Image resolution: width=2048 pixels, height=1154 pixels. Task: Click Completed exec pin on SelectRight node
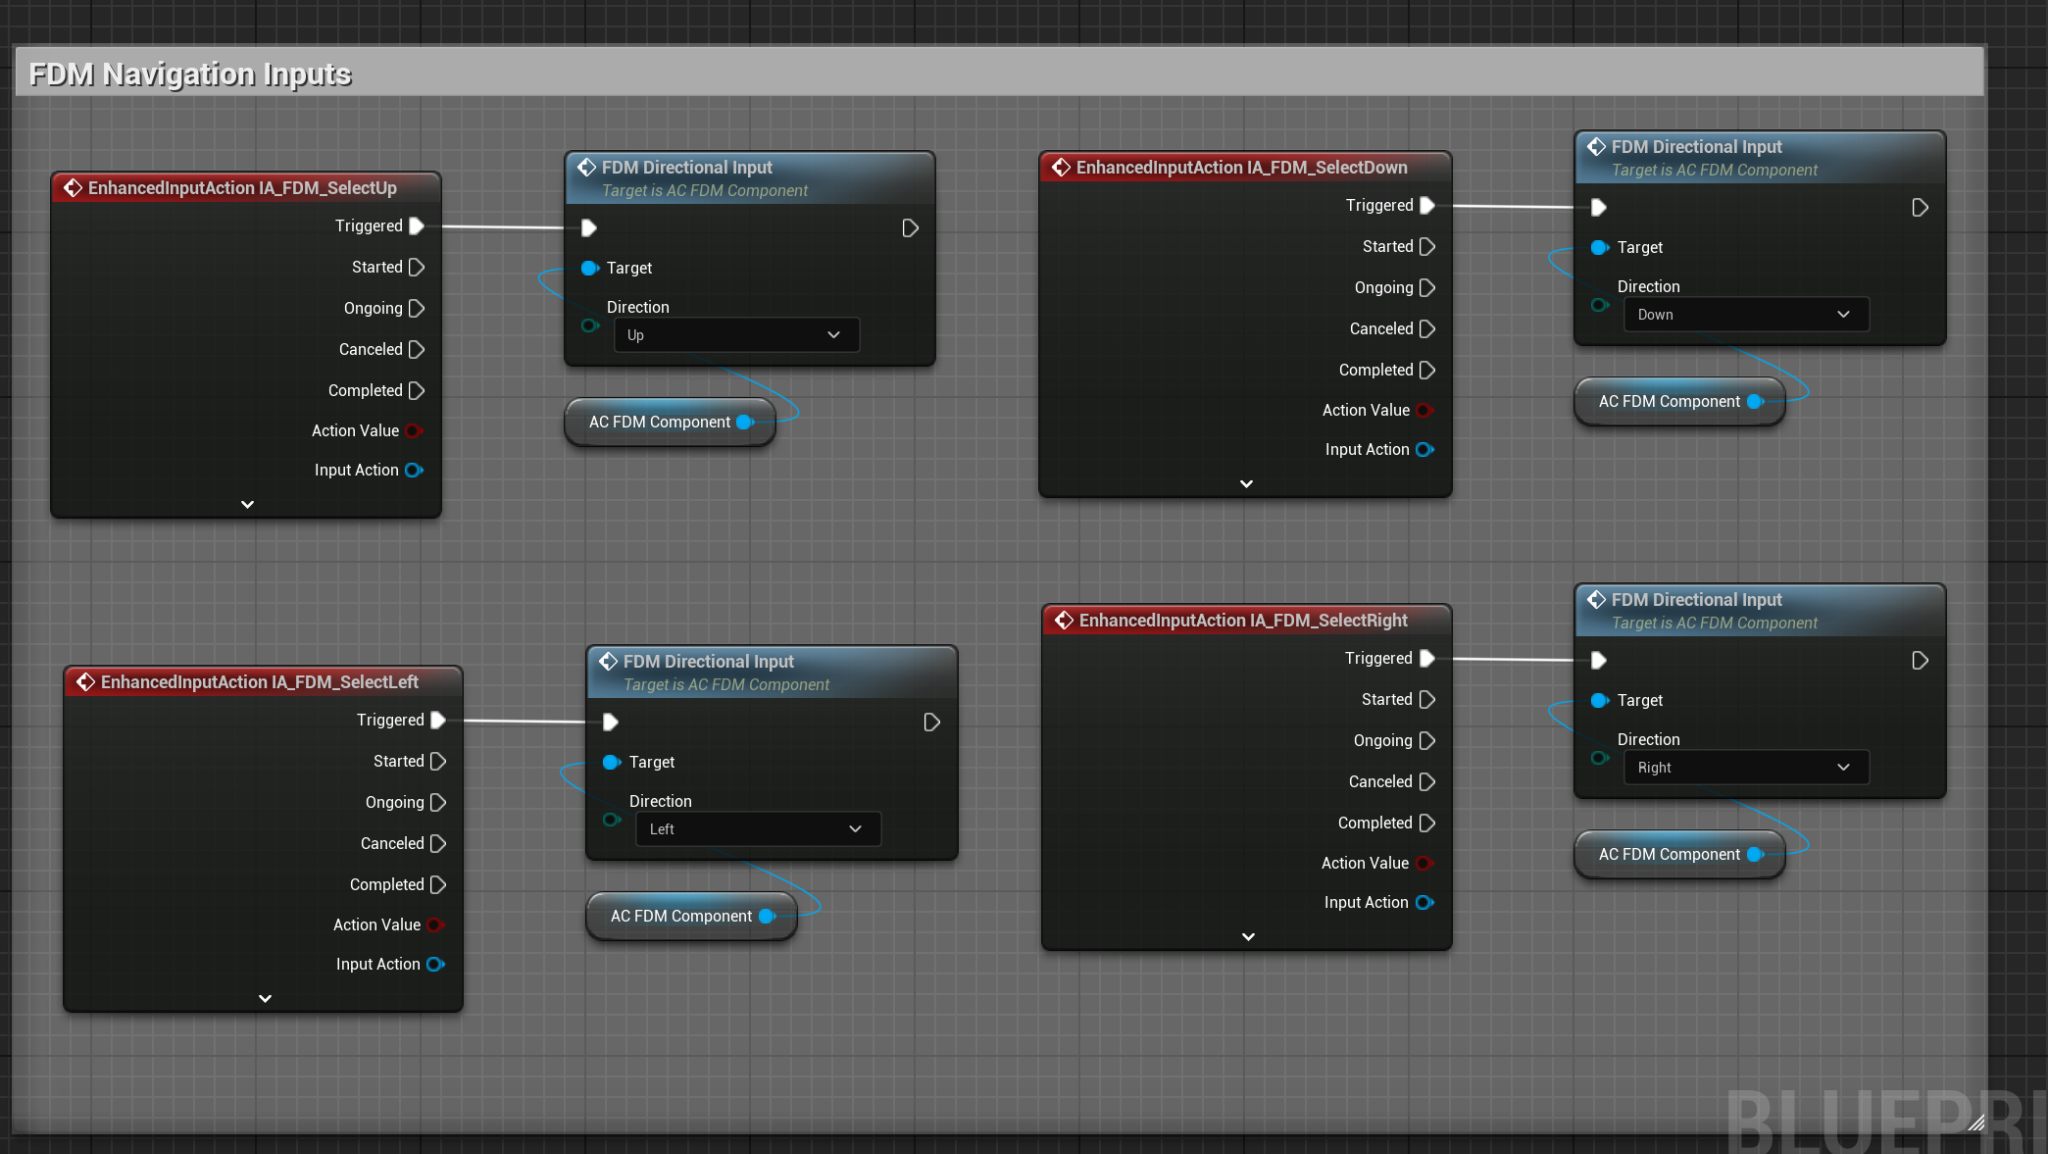pos(1427,823)
